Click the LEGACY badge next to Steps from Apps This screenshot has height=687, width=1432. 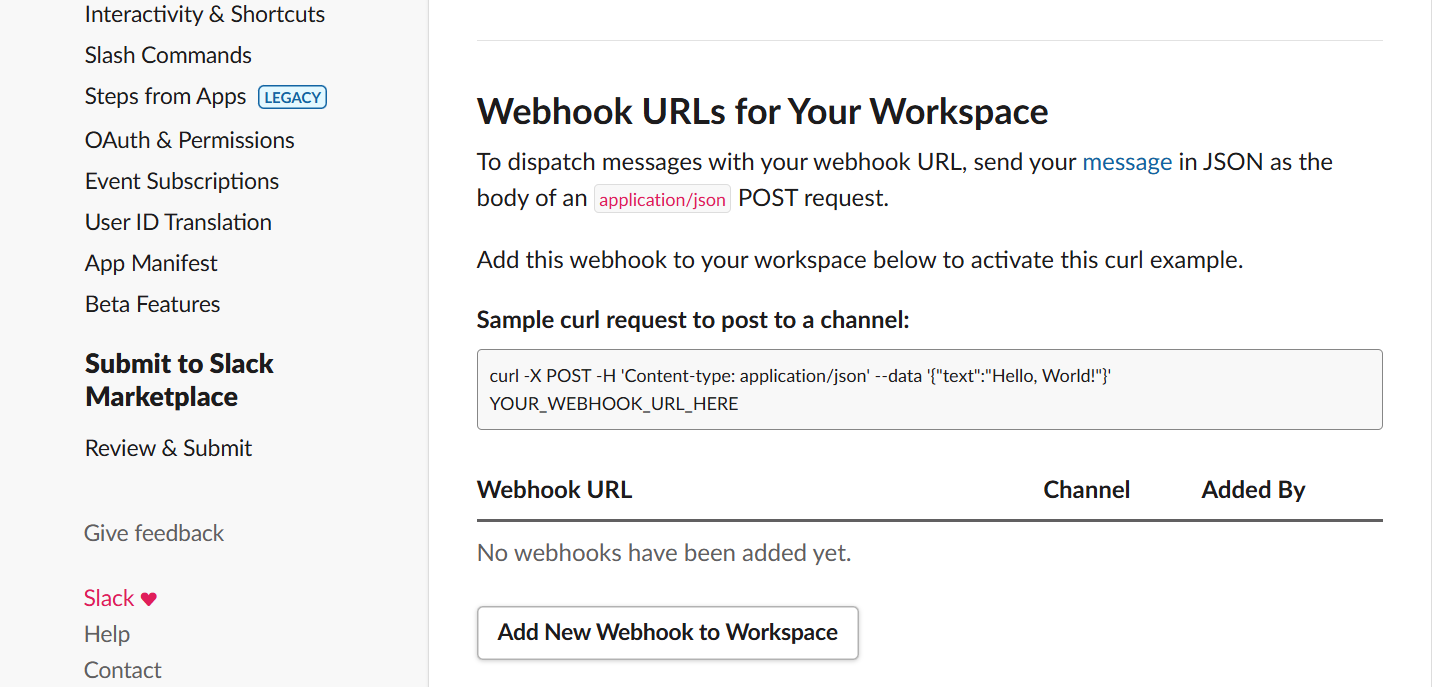tap(292, 98)
